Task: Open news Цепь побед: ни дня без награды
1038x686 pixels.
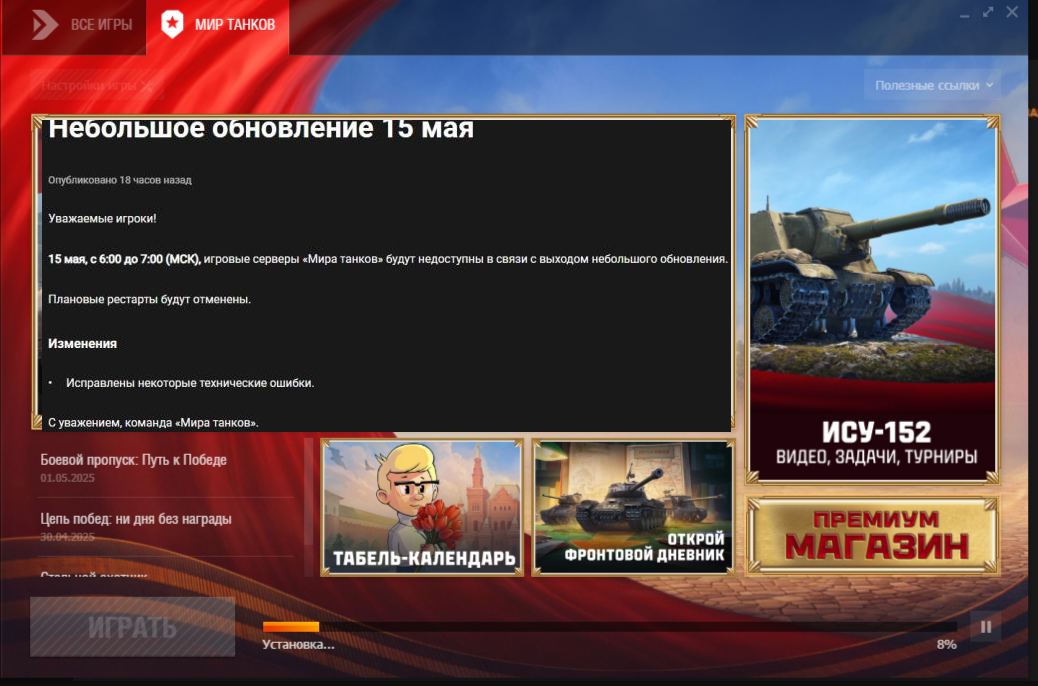Action: coord(136,518)
